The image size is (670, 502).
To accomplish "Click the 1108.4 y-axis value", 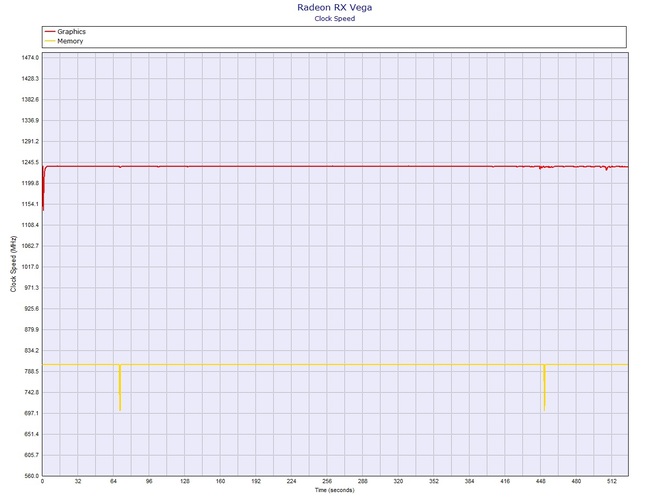I will coord(30,225).
